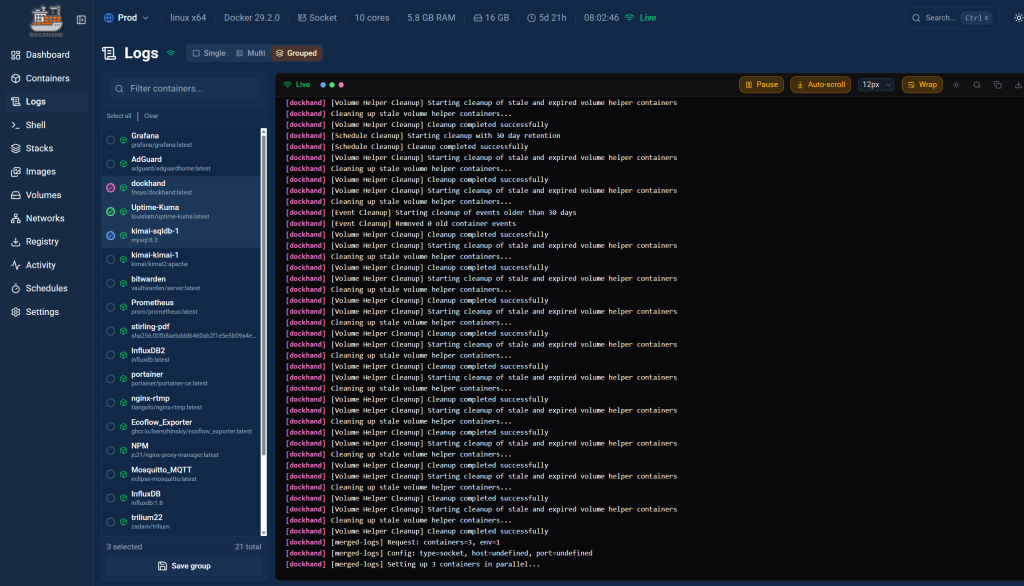Click the Save group button
This screenshot has height=586, width=1024.
pyautogui.click(x=183, y=566)
